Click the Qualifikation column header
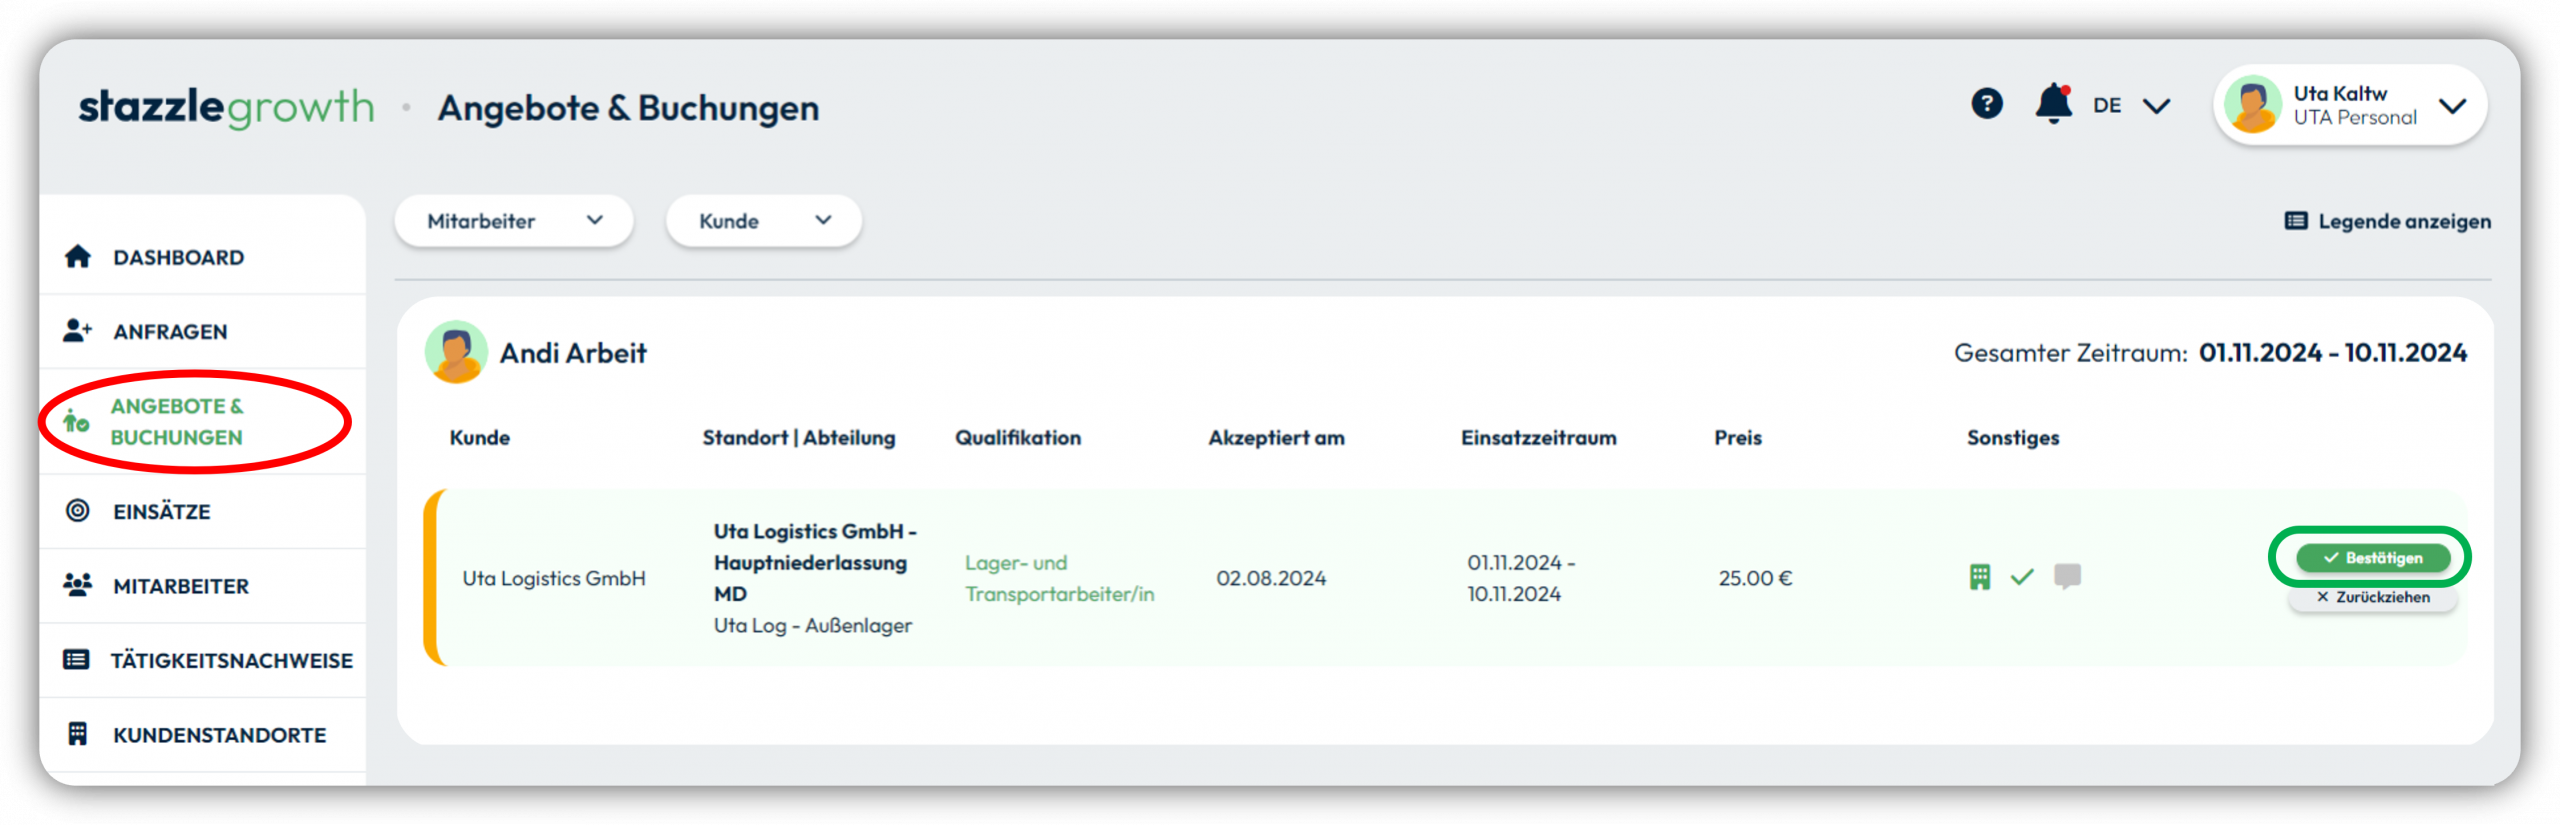 tap(1018, 437)
